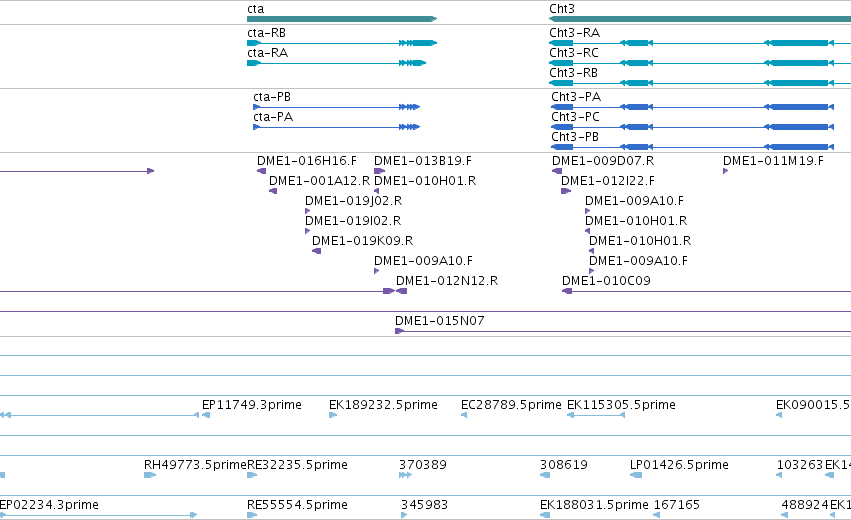
Task: Select the LP01426.5prime label
Action: pos(679,465)
